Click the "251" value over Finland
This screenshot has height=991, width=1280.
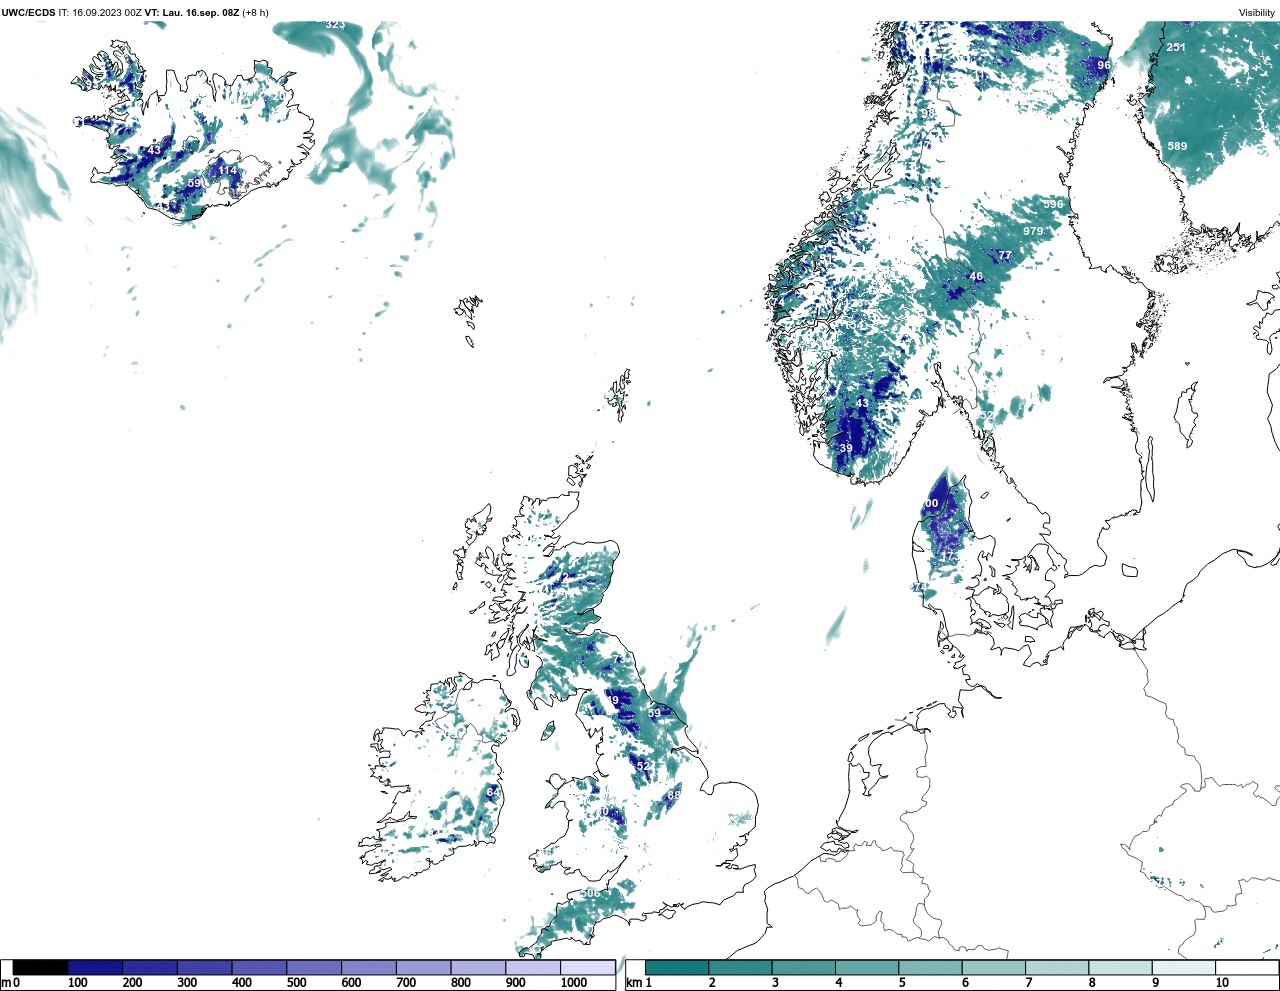coord(1176,48)
